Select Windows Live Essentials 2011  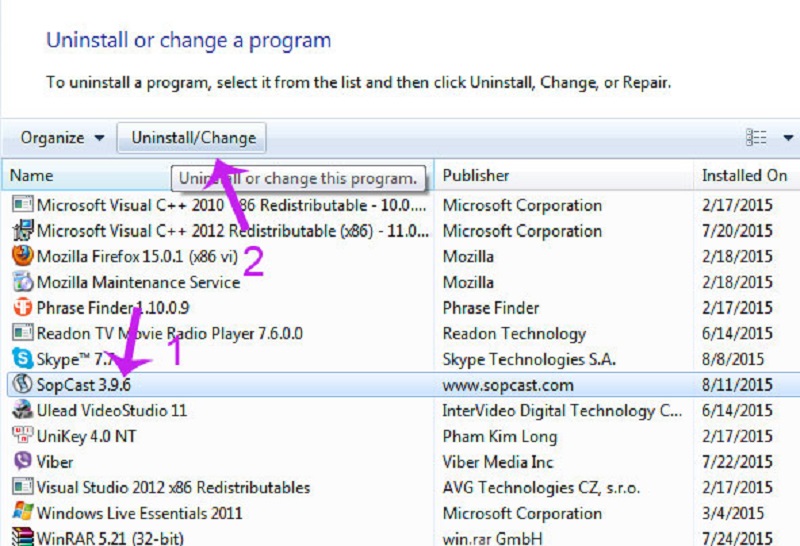tap(139, 513)
